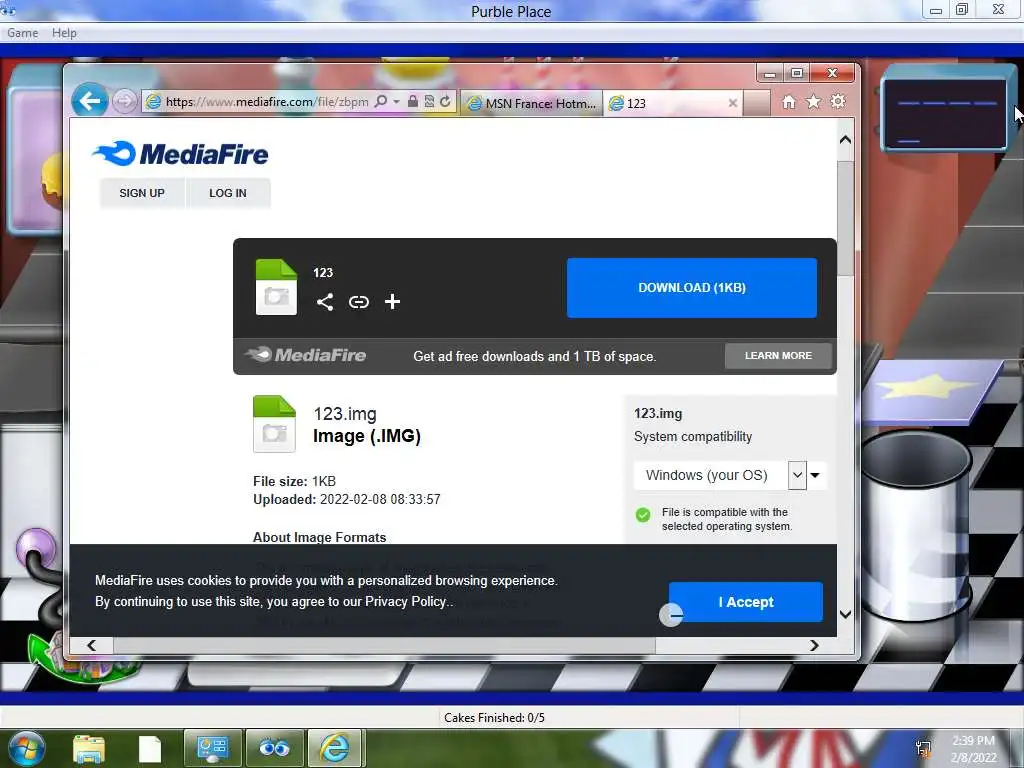Open a new blank tab
This screenshot has height=768, width=1024.
tap(757, 103)
